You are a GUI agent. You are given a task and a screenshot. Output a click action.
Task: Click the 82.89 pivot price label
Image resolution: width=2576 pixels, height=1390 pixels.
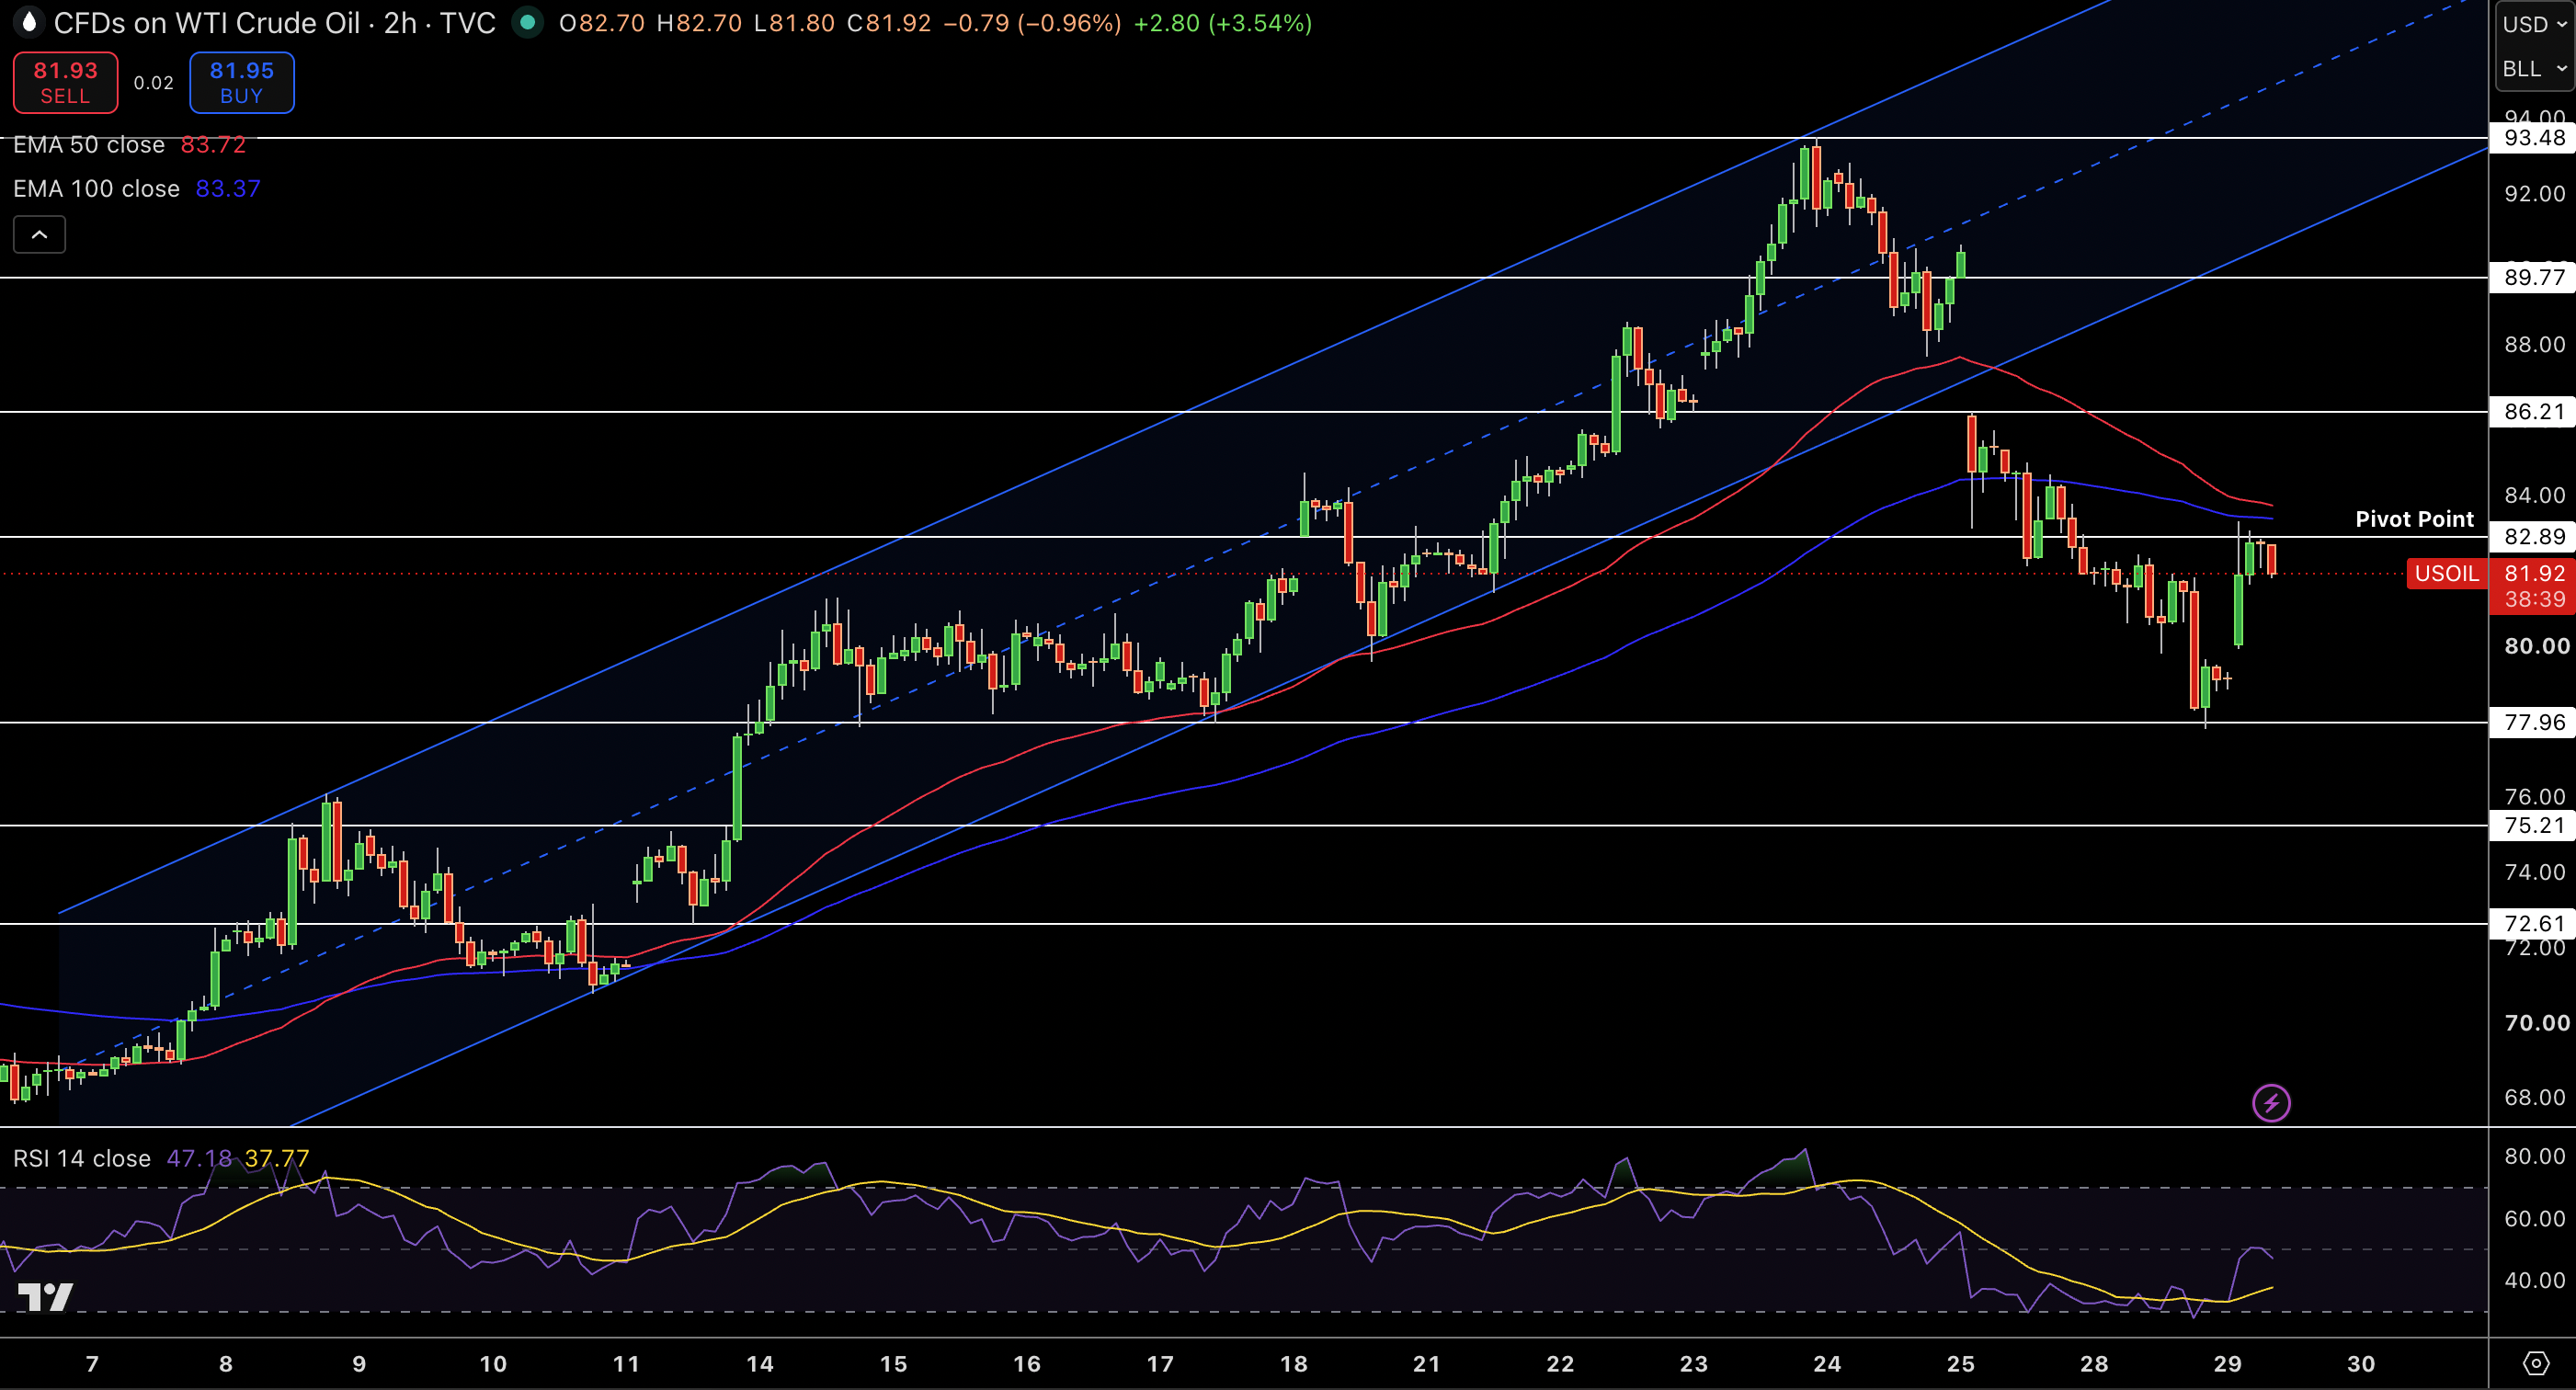point(2534,537)
